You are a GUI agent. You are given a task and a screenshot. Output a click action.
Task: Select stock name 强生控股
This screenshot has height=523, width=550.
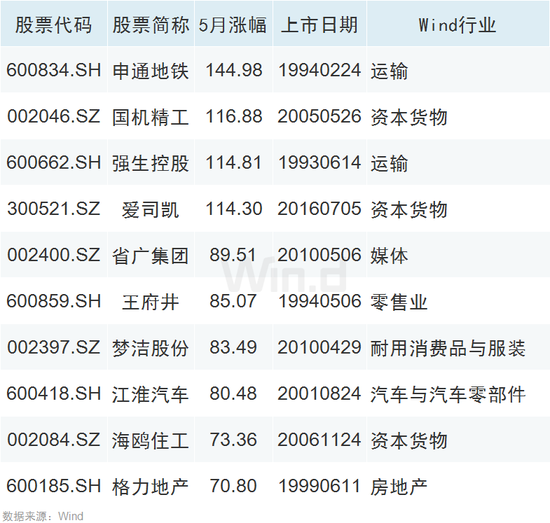[x=151, y=163]
